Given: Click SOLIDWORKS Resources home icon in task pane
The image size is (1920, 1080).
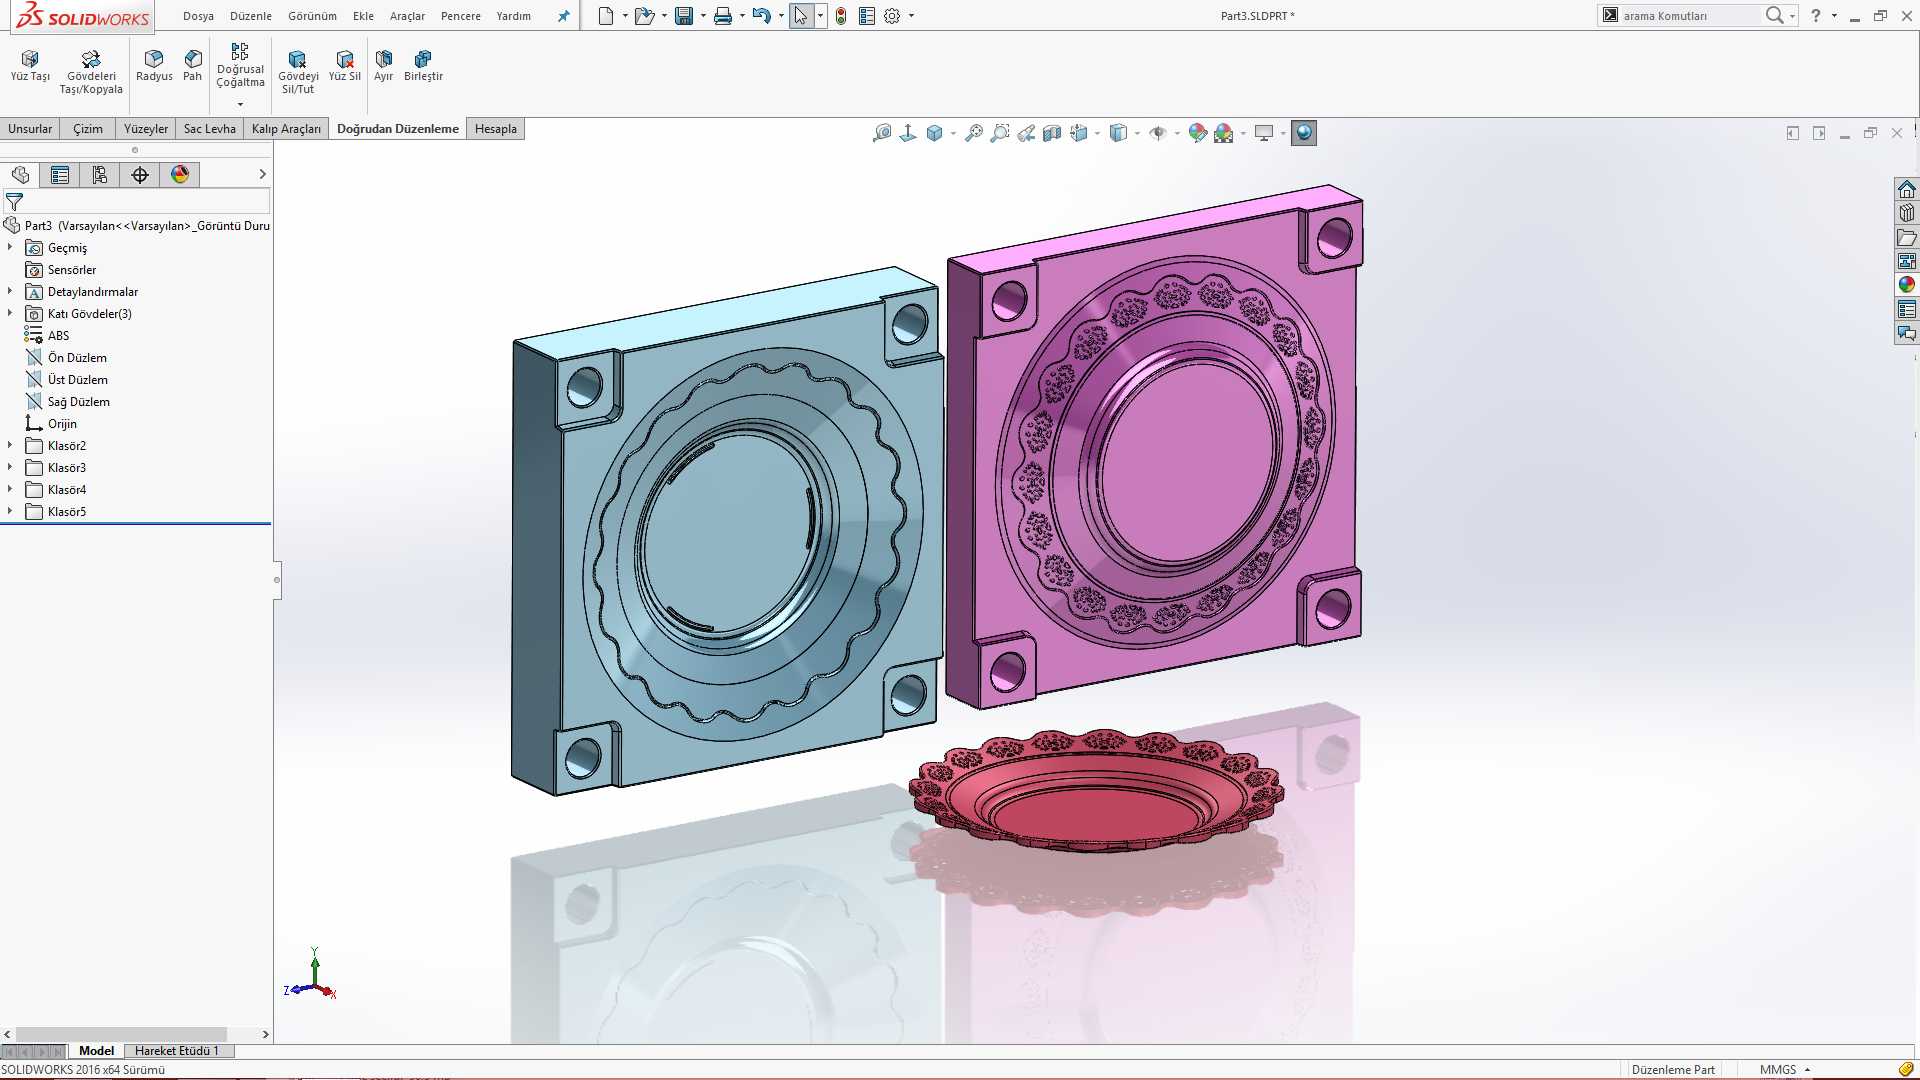Looking at the screenshot, I should tap(1907, 189).
